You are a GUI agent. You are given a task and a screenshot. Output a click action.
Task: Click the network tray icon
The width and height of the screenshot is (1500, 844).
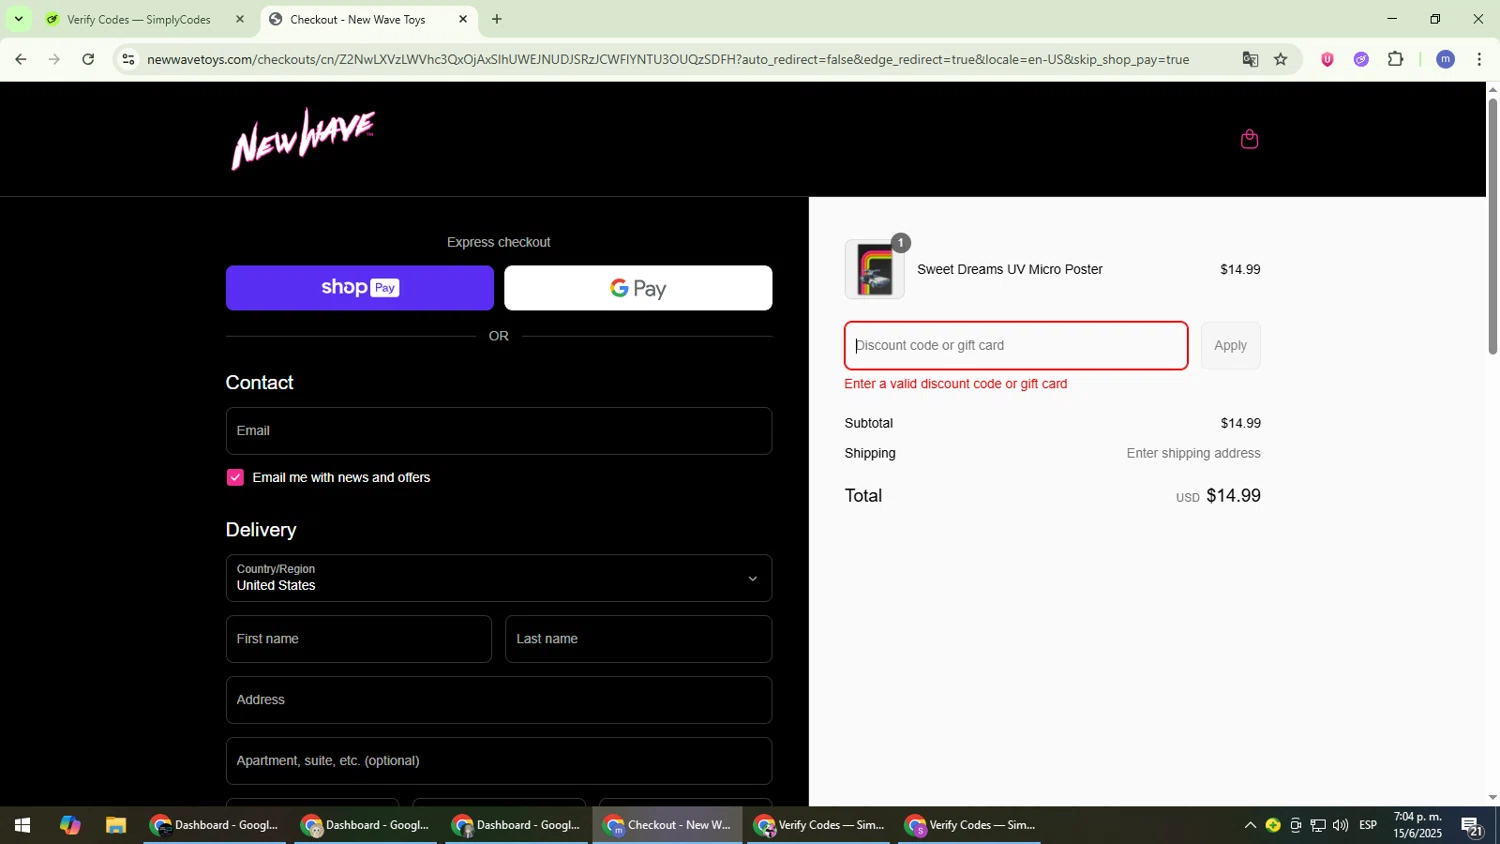click(1318, 826)
